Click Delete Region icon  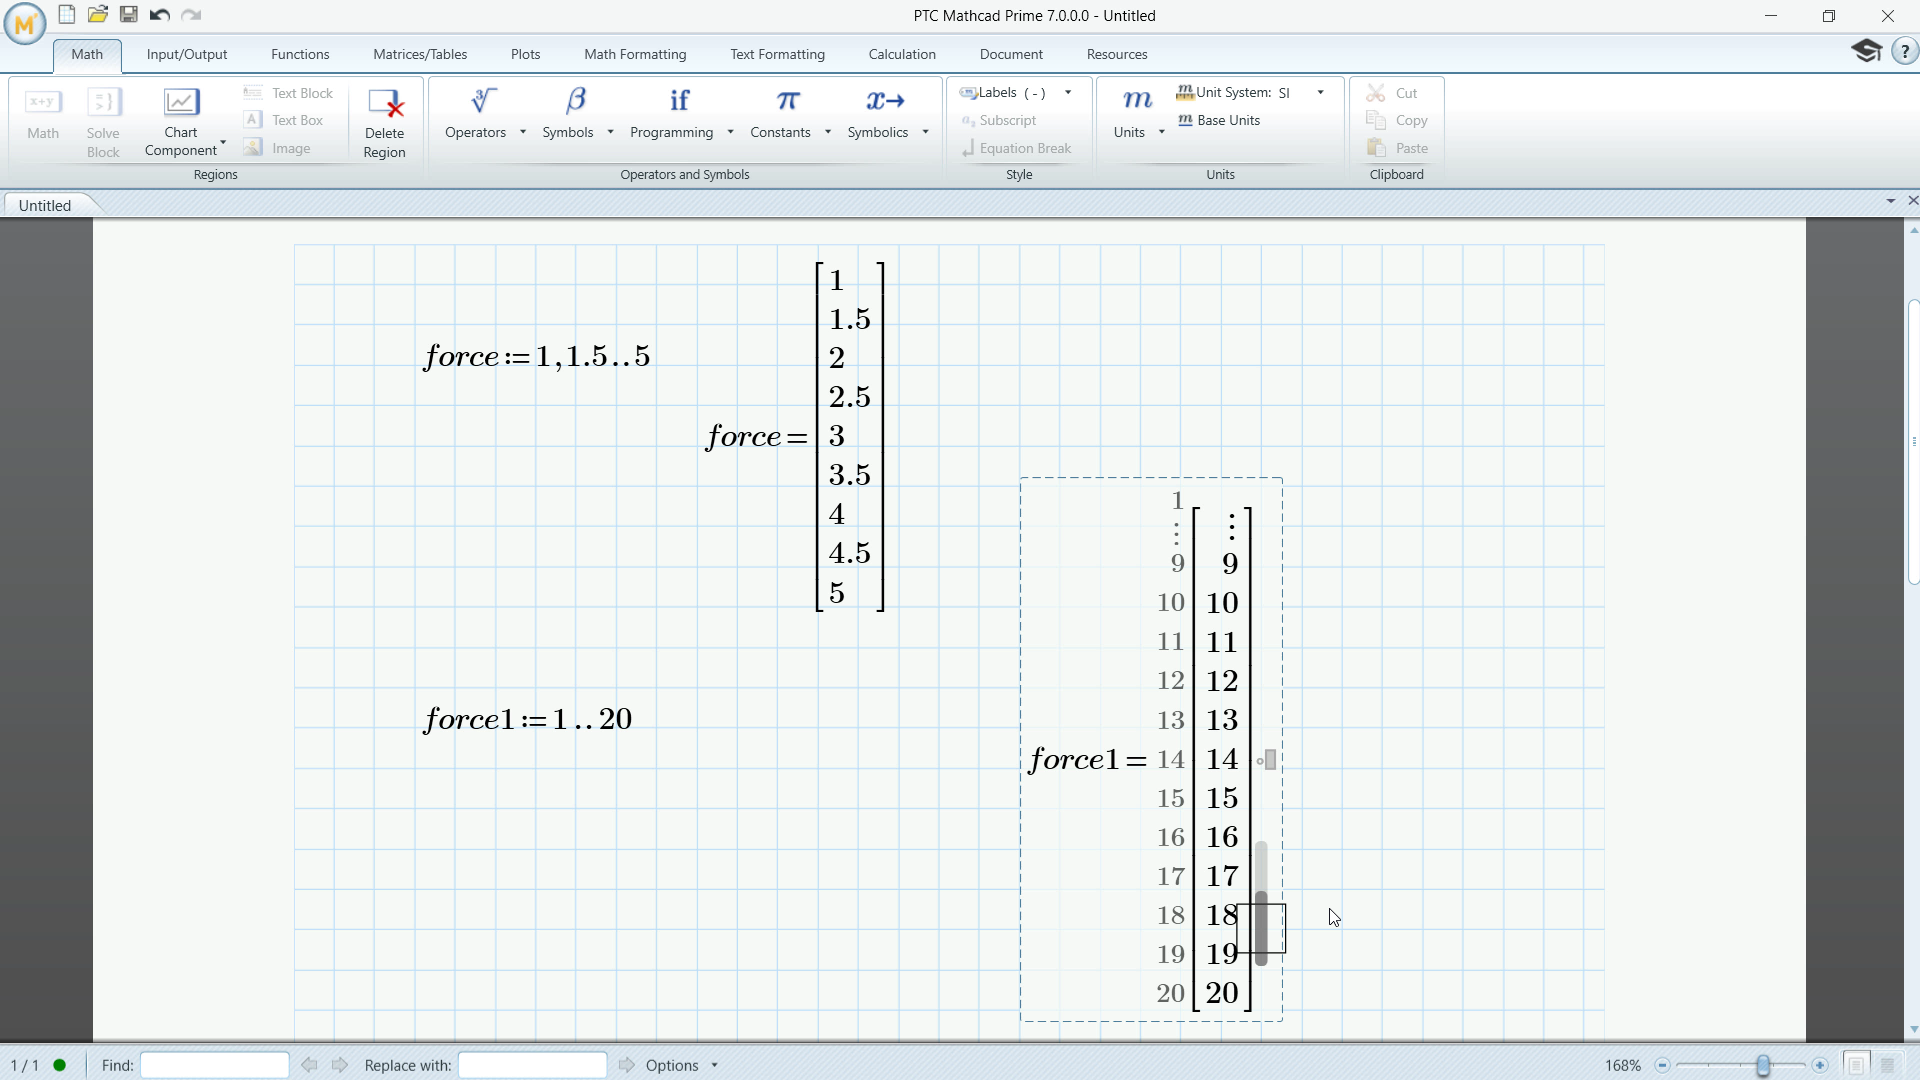coord(384,122)
